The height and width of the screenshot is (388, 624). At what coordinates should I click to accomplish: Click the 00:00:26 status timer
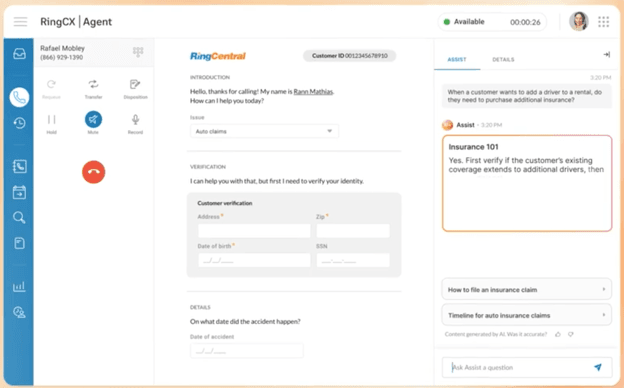(525, 22)
